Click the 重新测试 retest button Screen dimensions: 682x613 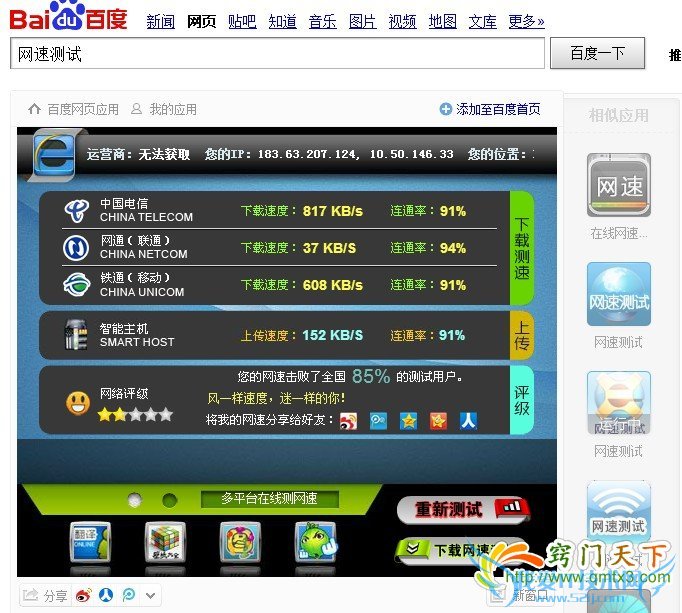point(464,509)
